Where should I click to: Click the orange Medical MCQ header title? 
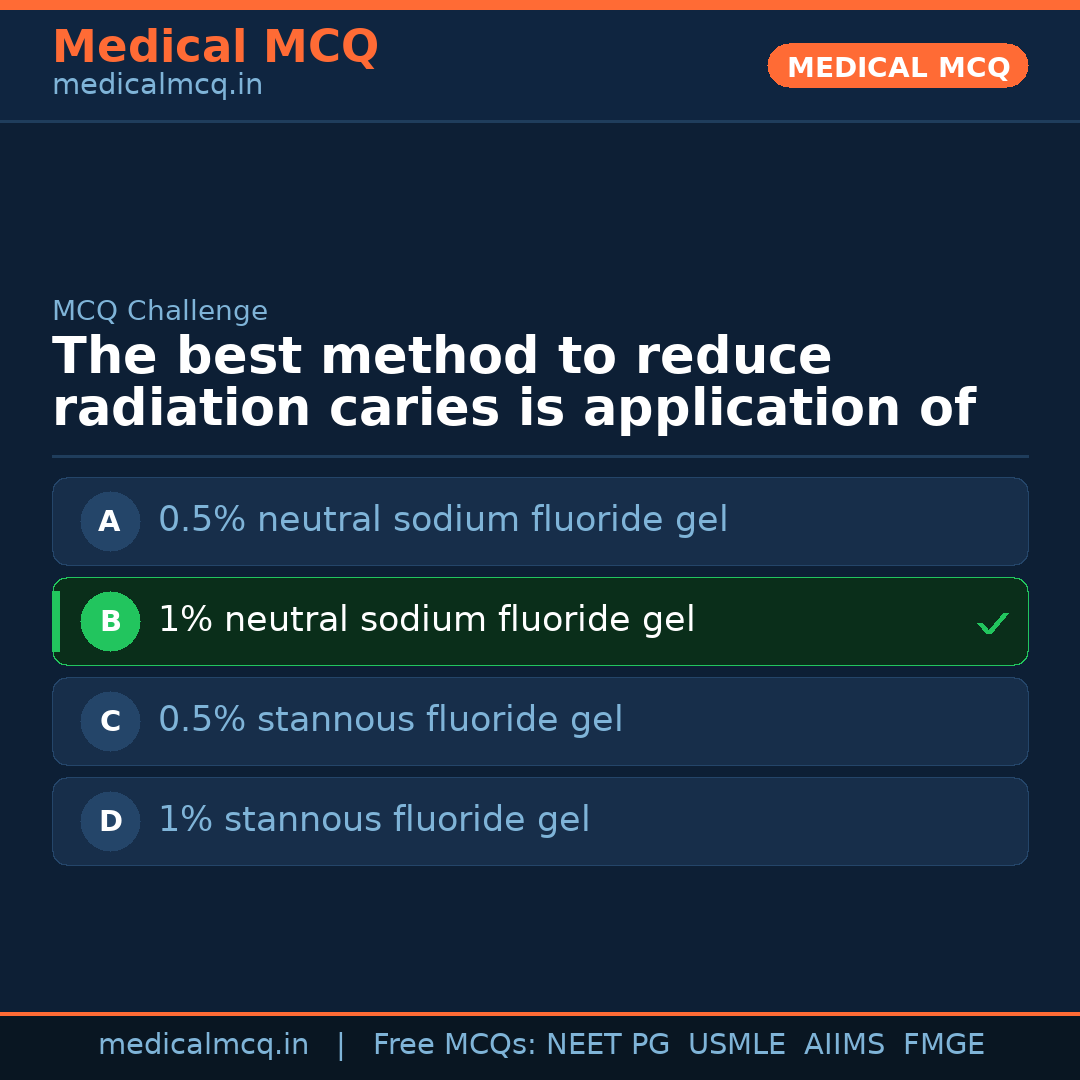tap(215, 47)
